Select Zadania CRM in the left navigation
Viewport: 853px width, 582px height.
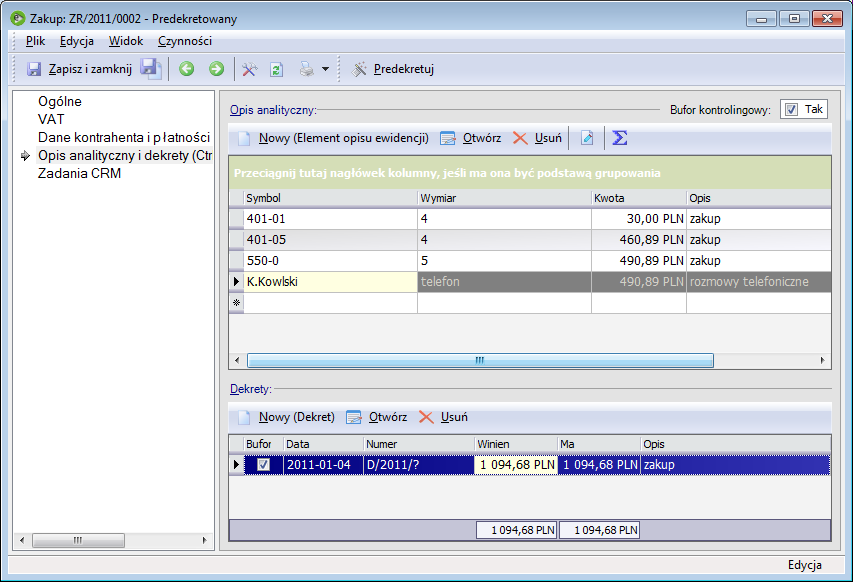(x=79, y=174)
